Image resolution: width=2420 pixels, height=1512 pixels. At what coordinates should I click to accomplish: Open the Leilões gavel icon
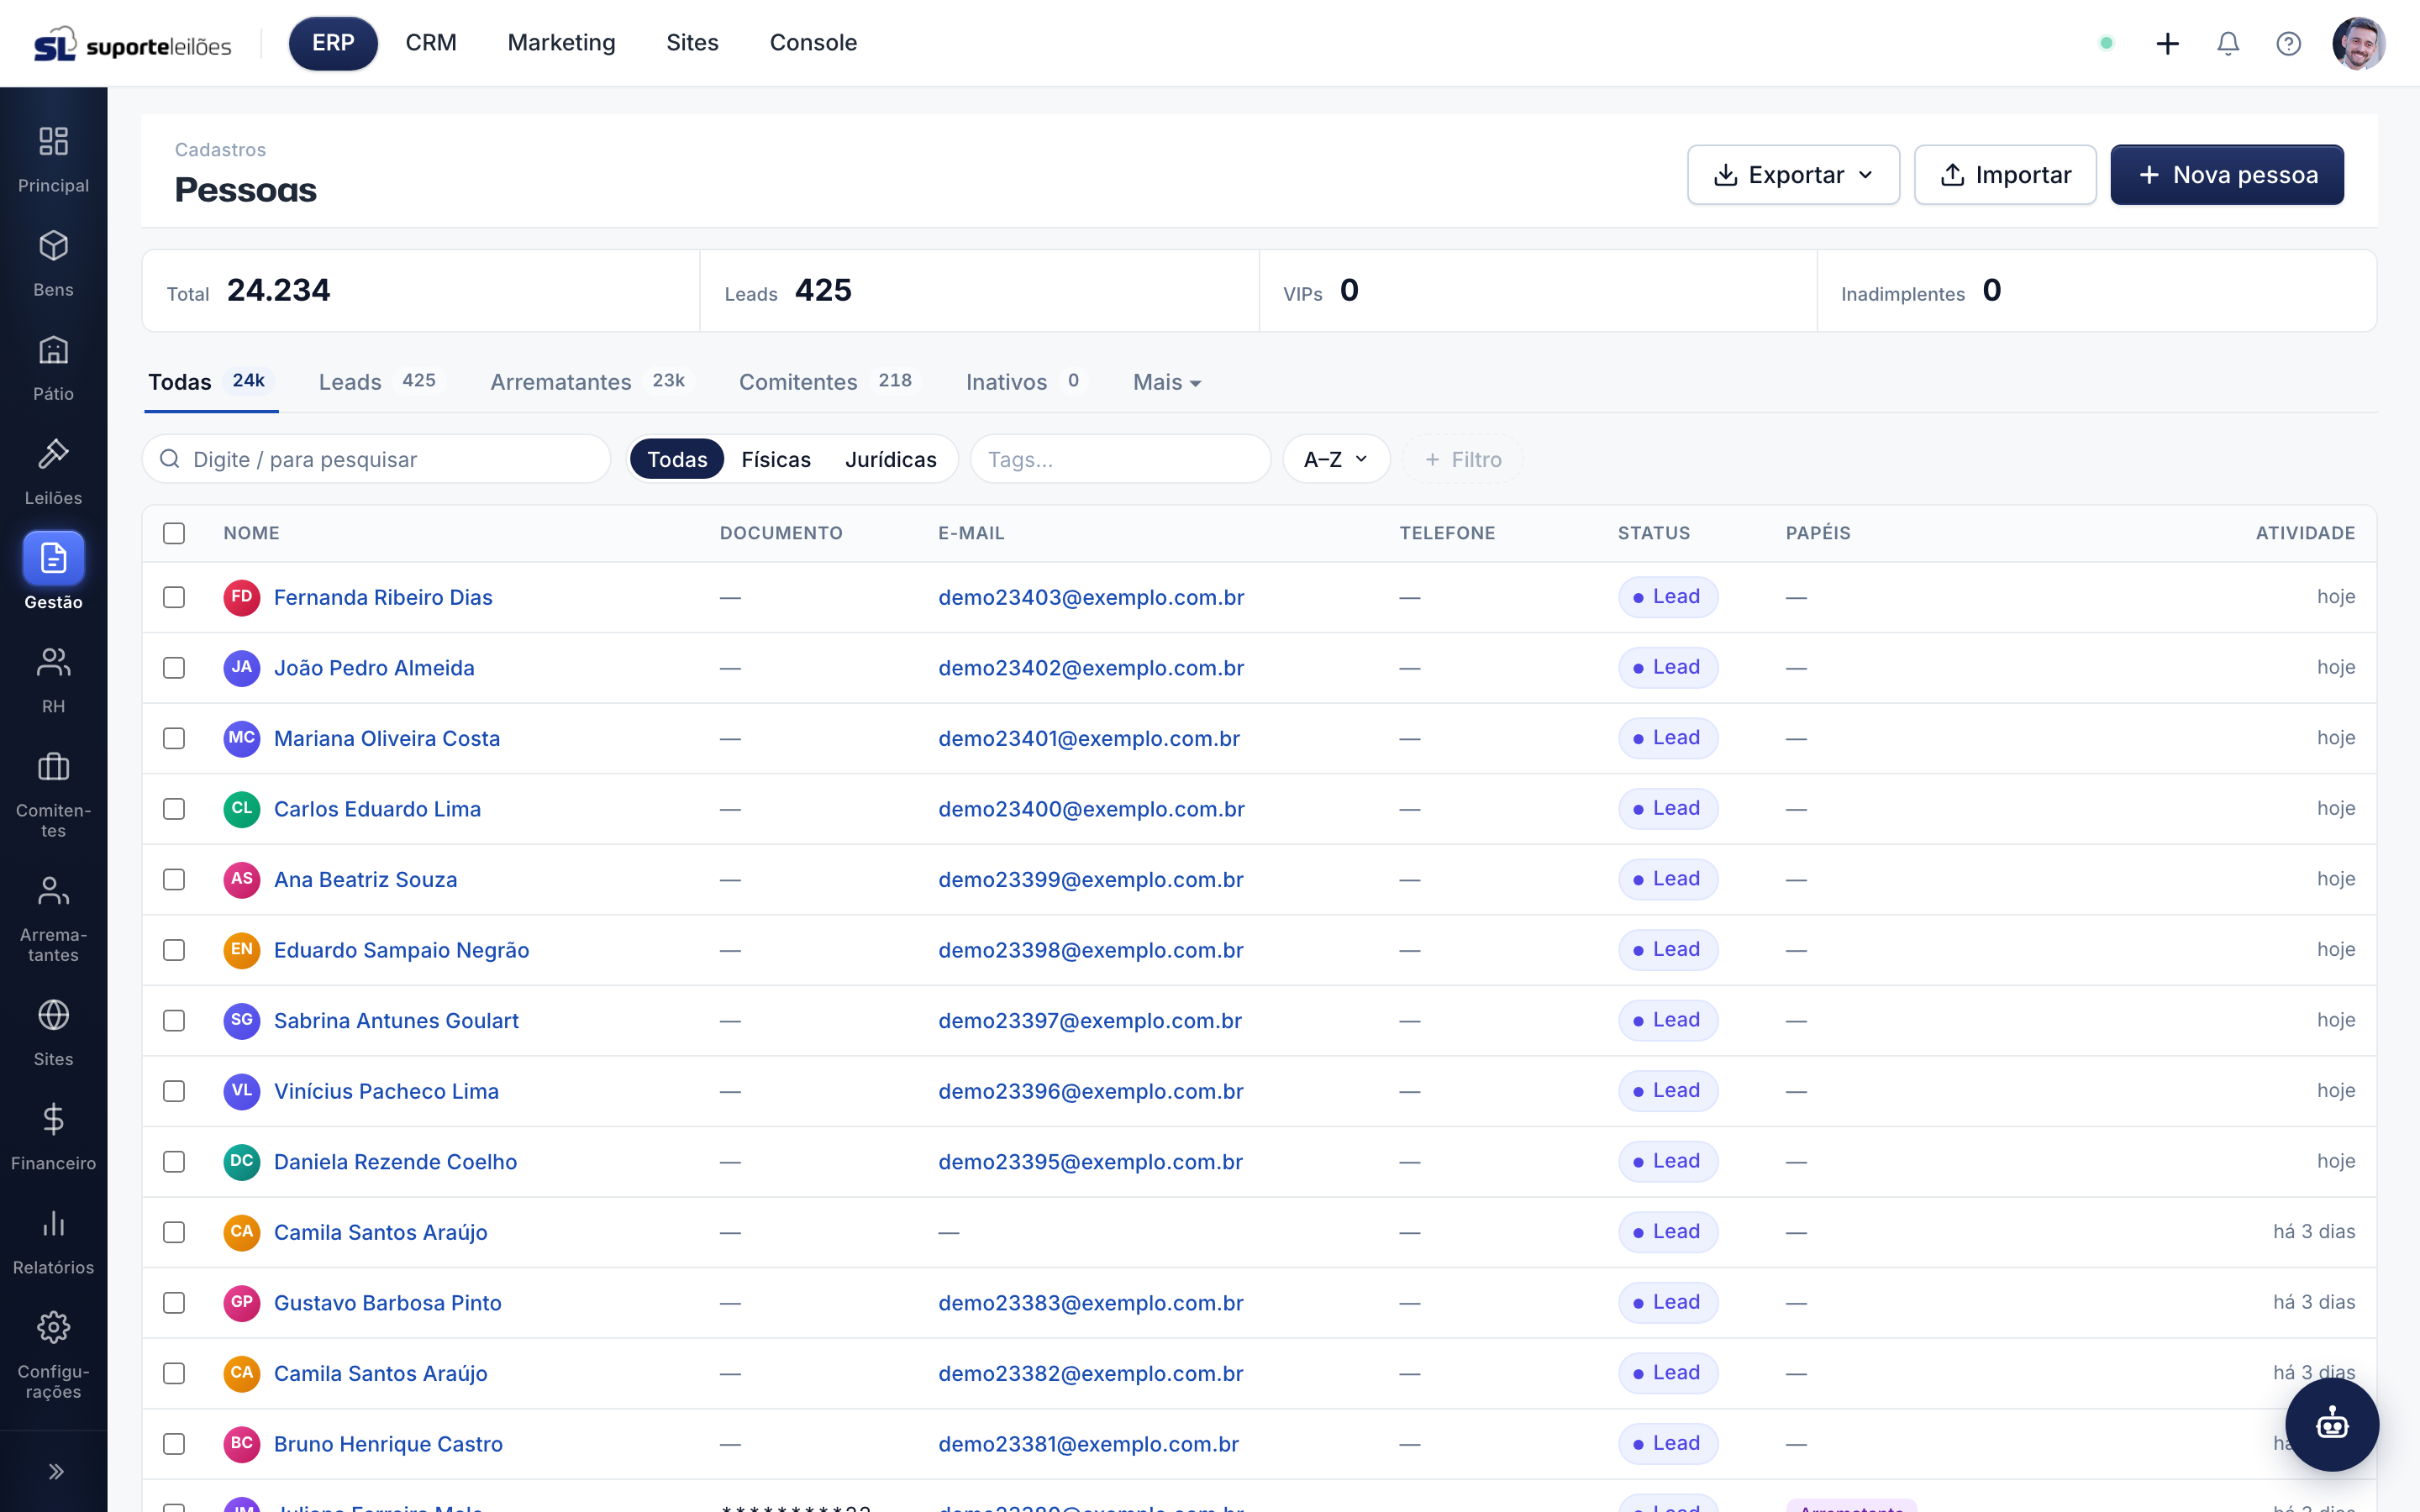pos(53,454)
